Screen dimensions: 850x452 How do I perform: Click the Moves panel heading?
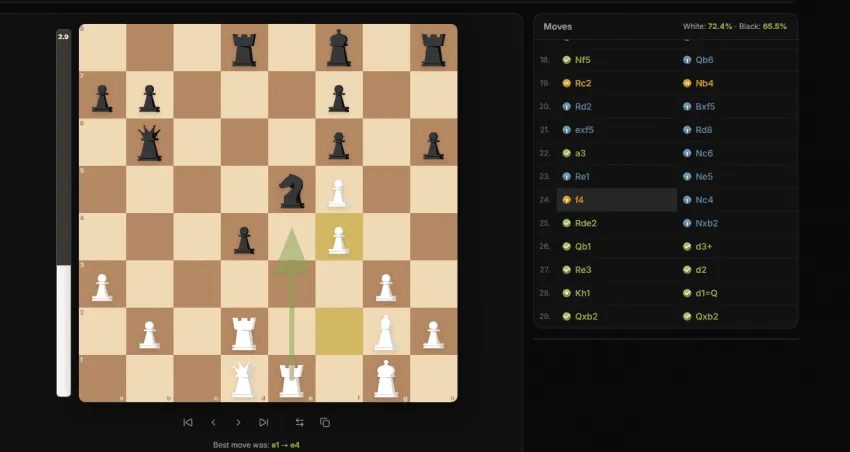(x=558, y=27)
